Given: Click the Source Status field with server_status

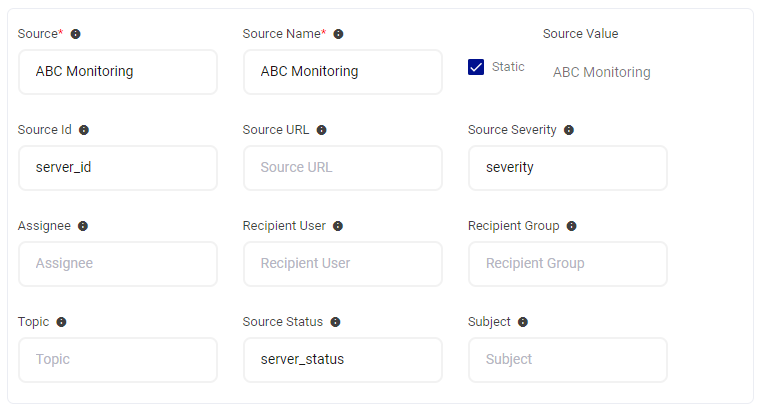Looking at the screenshot, I should pos(342,360).
